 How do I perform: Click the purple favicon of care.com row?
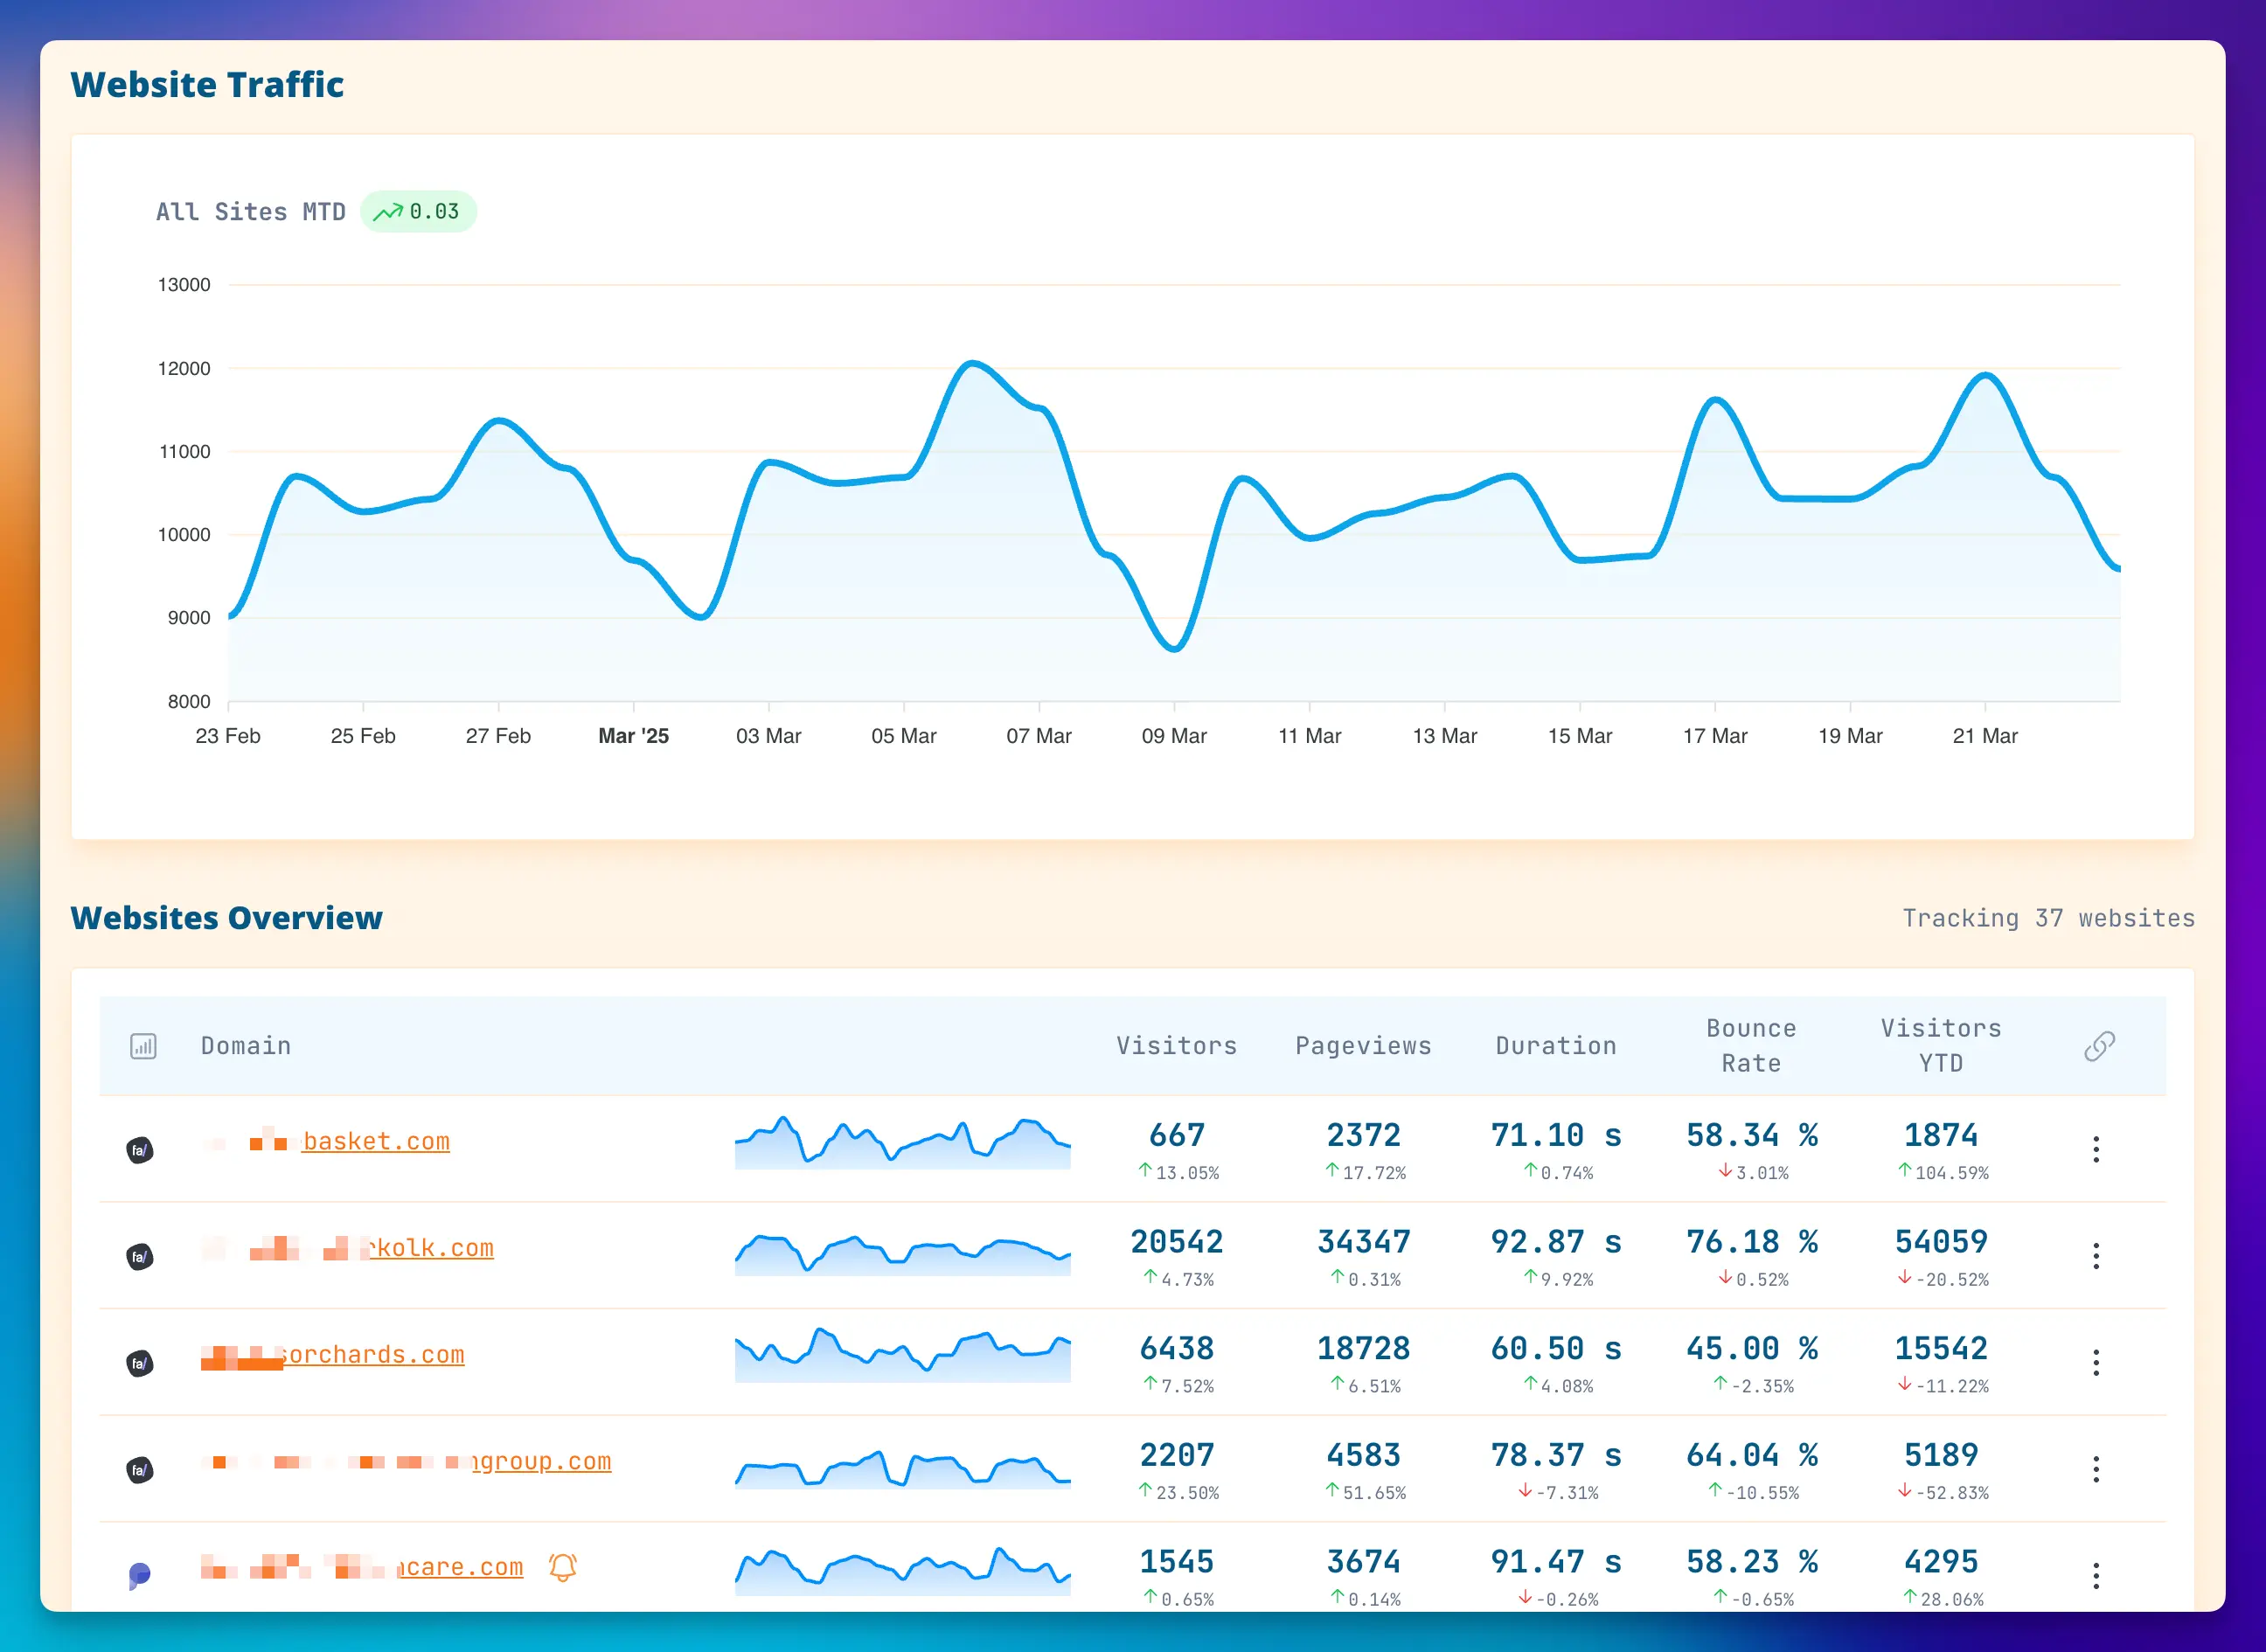(140, 1576)
